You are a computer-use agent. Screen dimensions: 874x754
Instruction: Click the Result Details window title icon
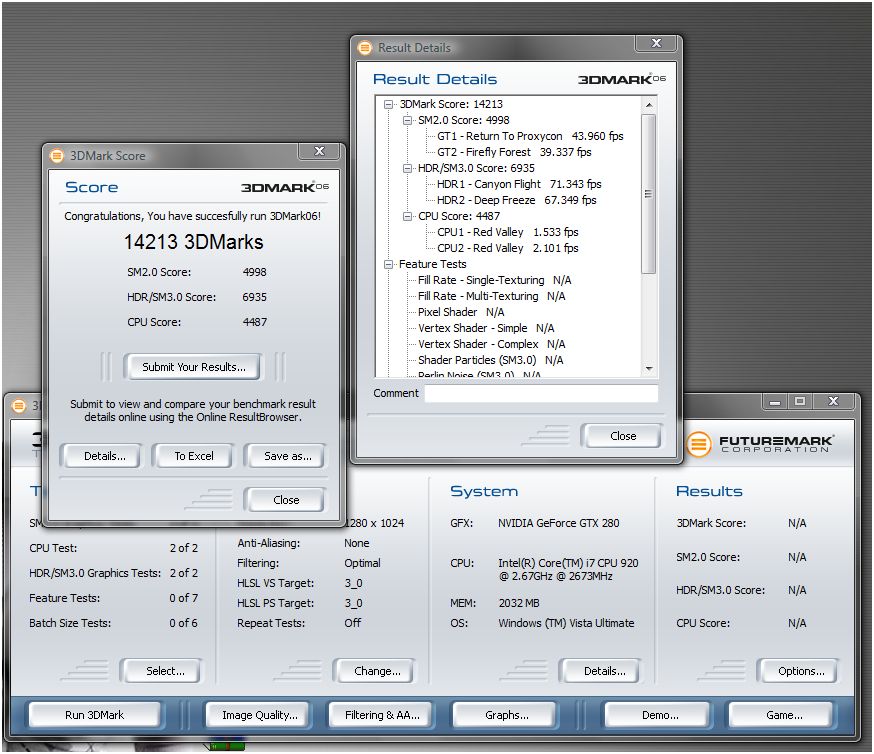365,48
